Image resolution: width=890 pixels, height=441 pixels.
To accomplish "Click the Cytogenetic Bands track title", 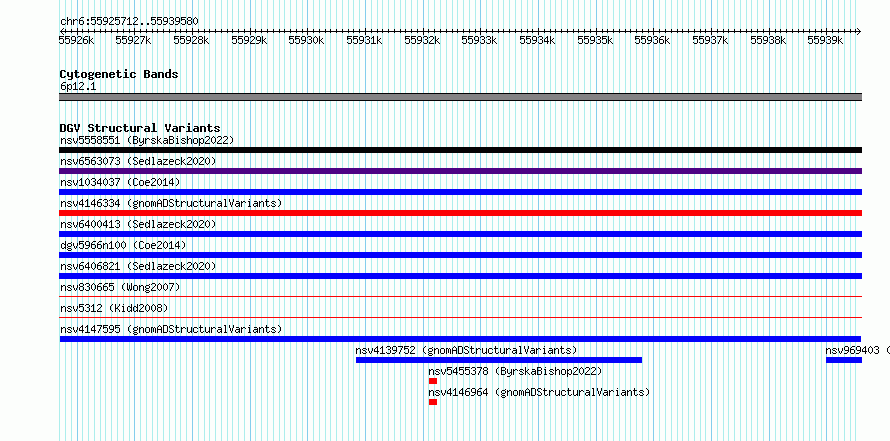I will pos(119,74).
